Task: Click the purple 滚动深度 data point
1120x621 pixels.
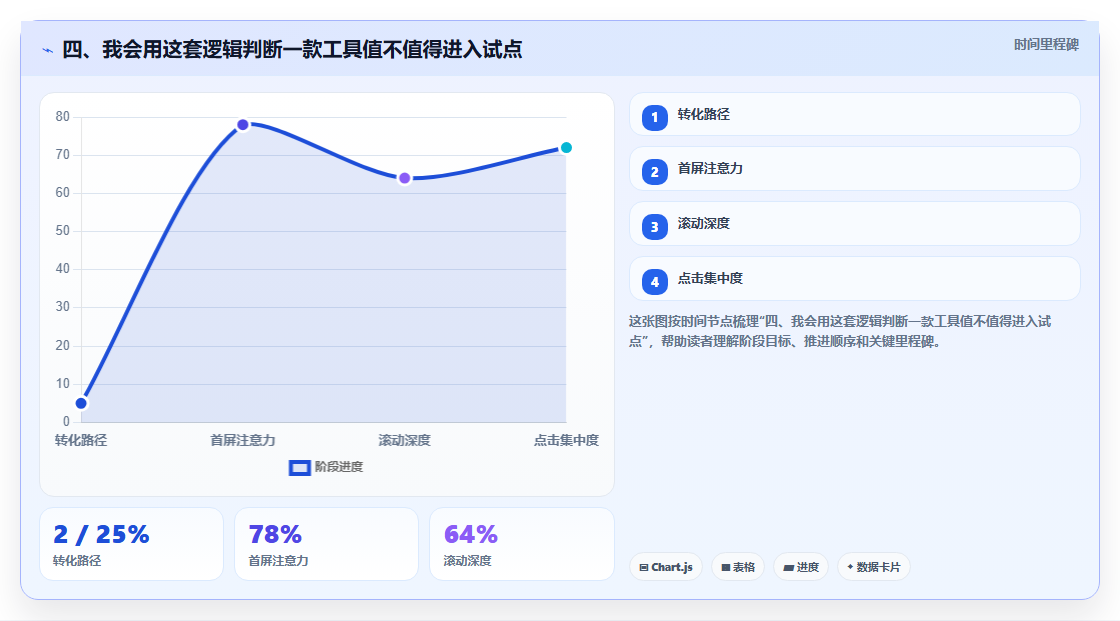Action: pyautogui.click(x=404, y=178)
